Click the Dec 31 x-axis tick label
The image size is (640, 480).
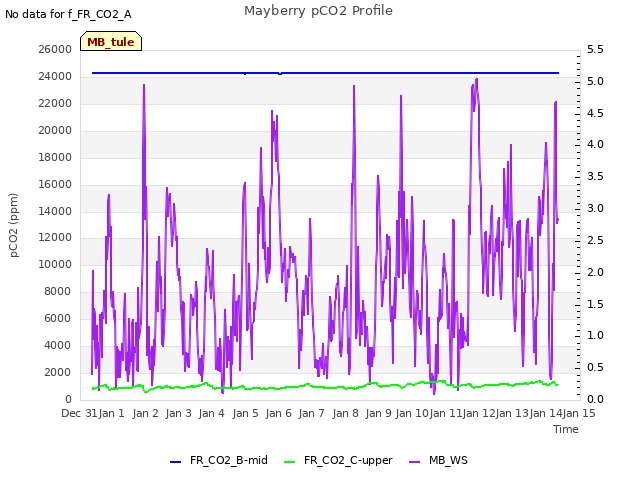[79, 413]
